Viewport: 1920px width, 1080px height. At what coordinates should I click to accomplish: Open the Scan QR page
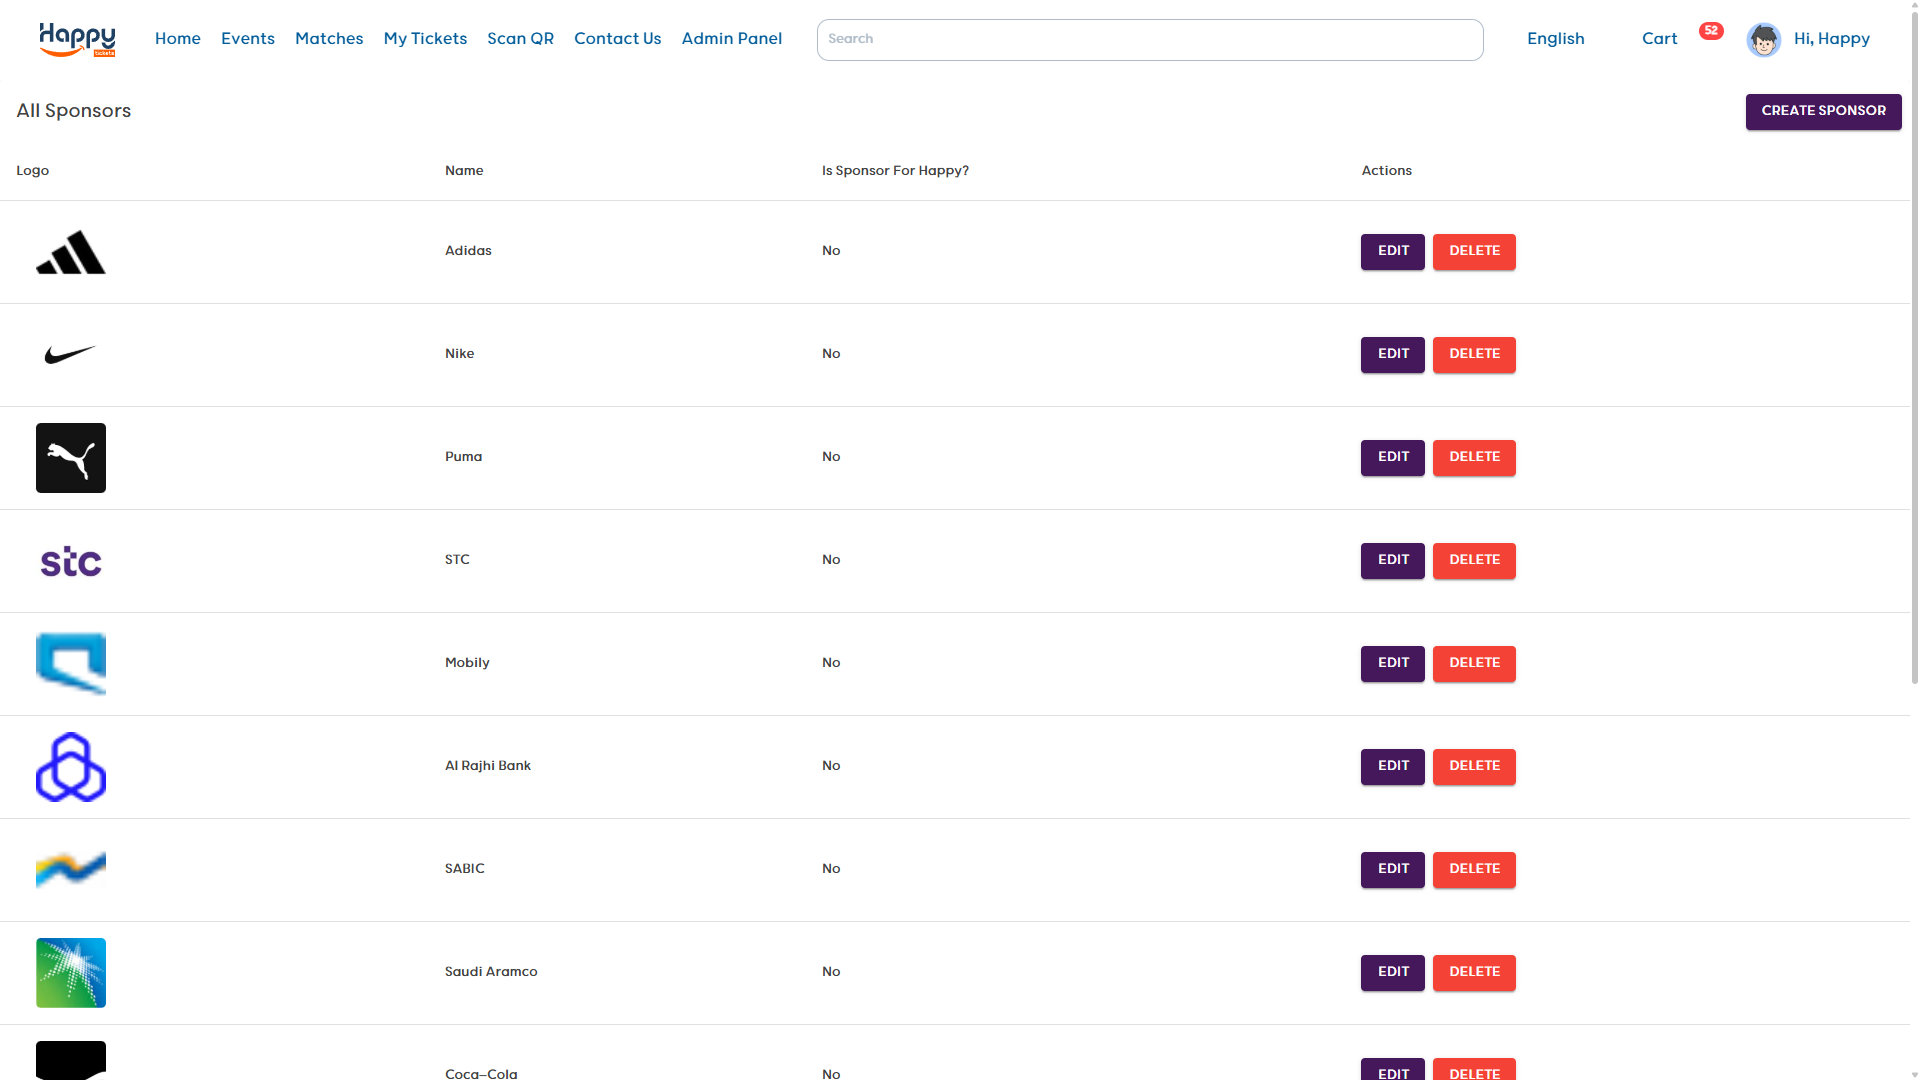click(520, 39)
